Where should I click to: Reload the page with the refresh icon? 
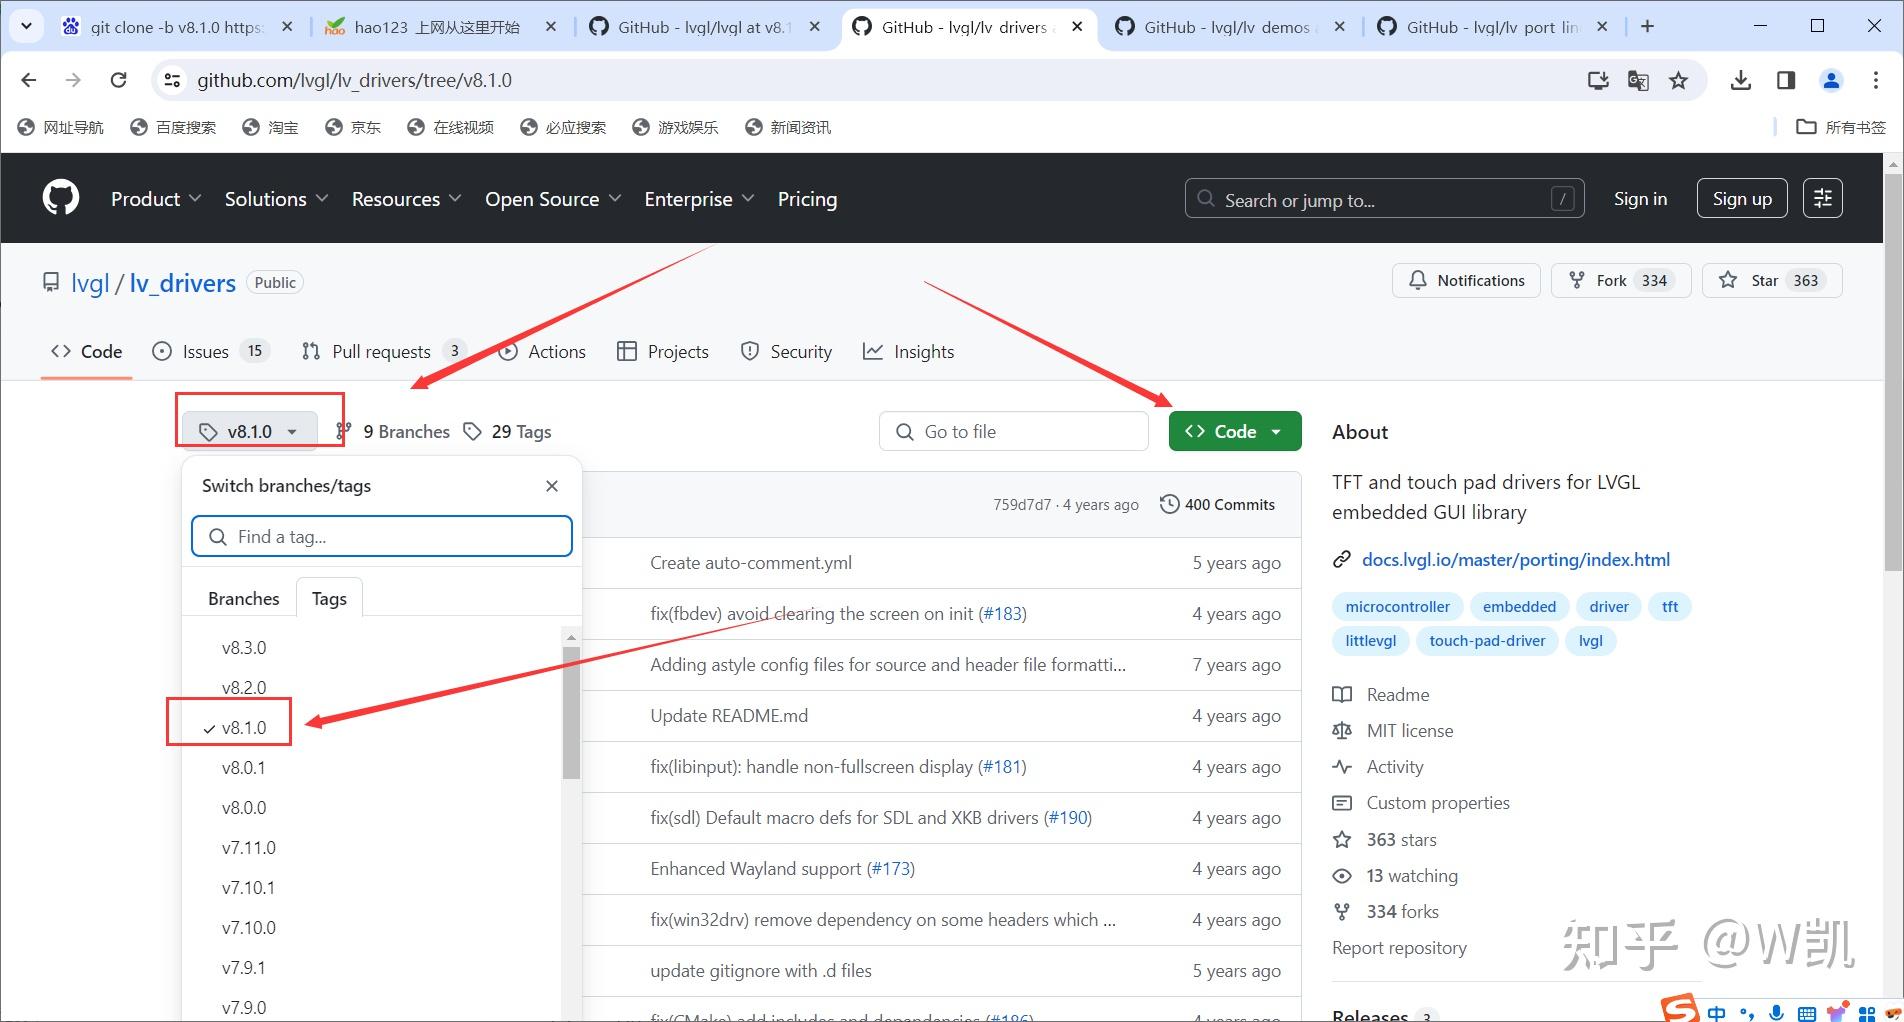(118, 80)
